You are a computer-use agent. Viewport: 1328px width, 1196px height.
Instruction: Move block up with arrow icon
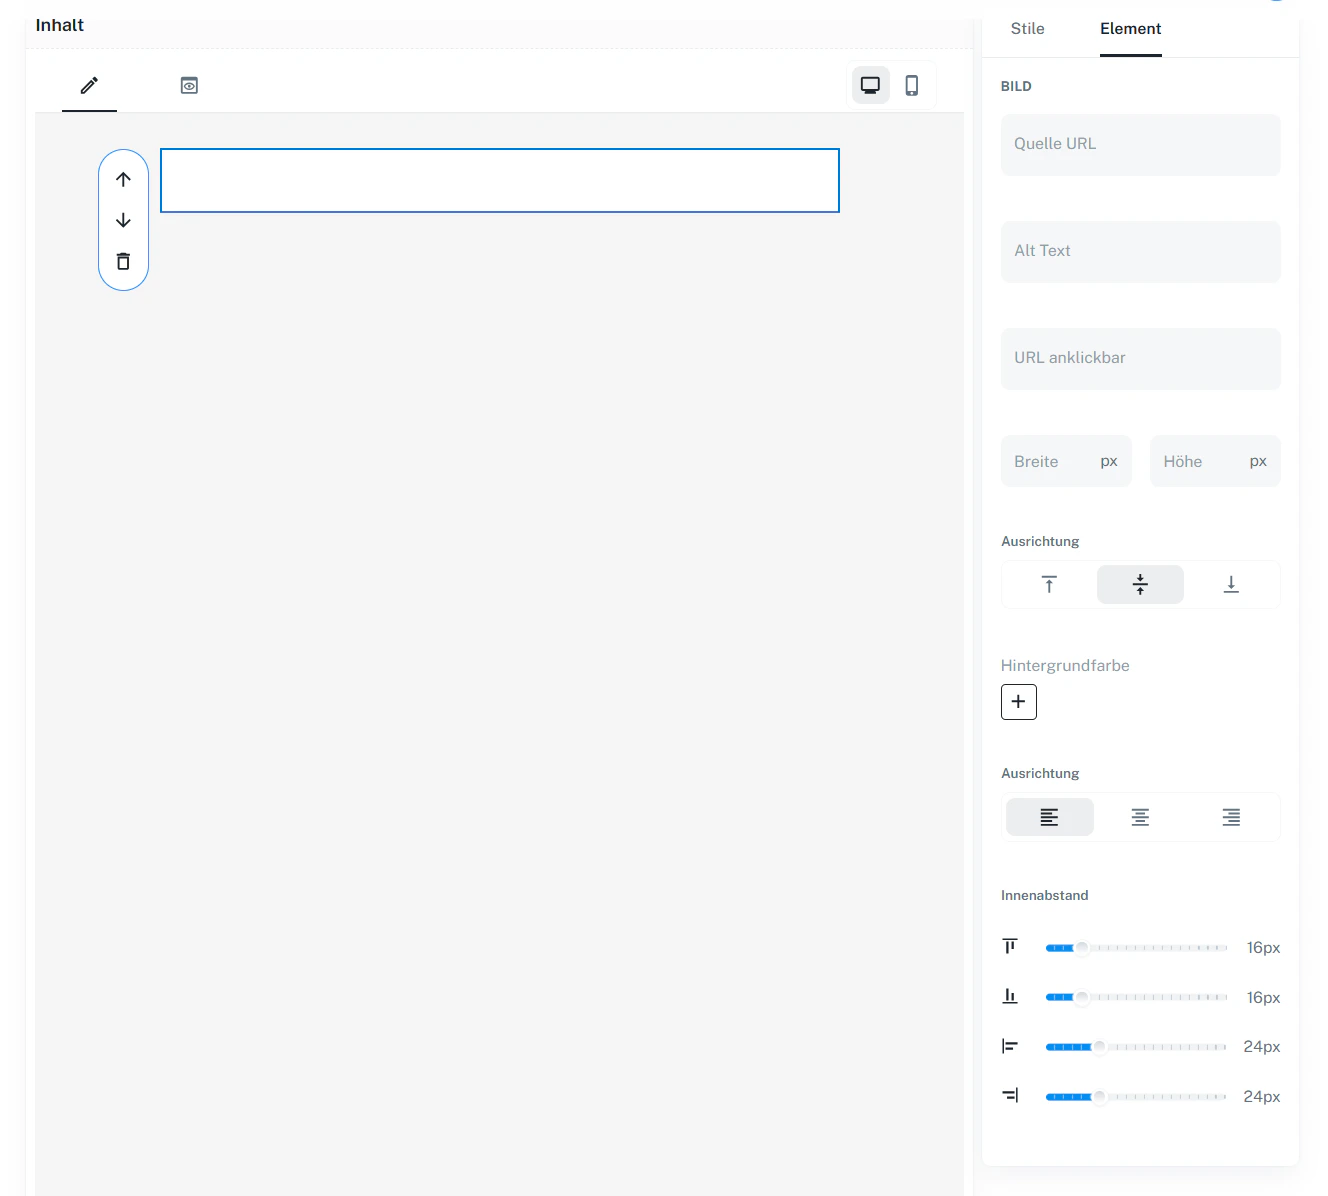pos(123,179)
